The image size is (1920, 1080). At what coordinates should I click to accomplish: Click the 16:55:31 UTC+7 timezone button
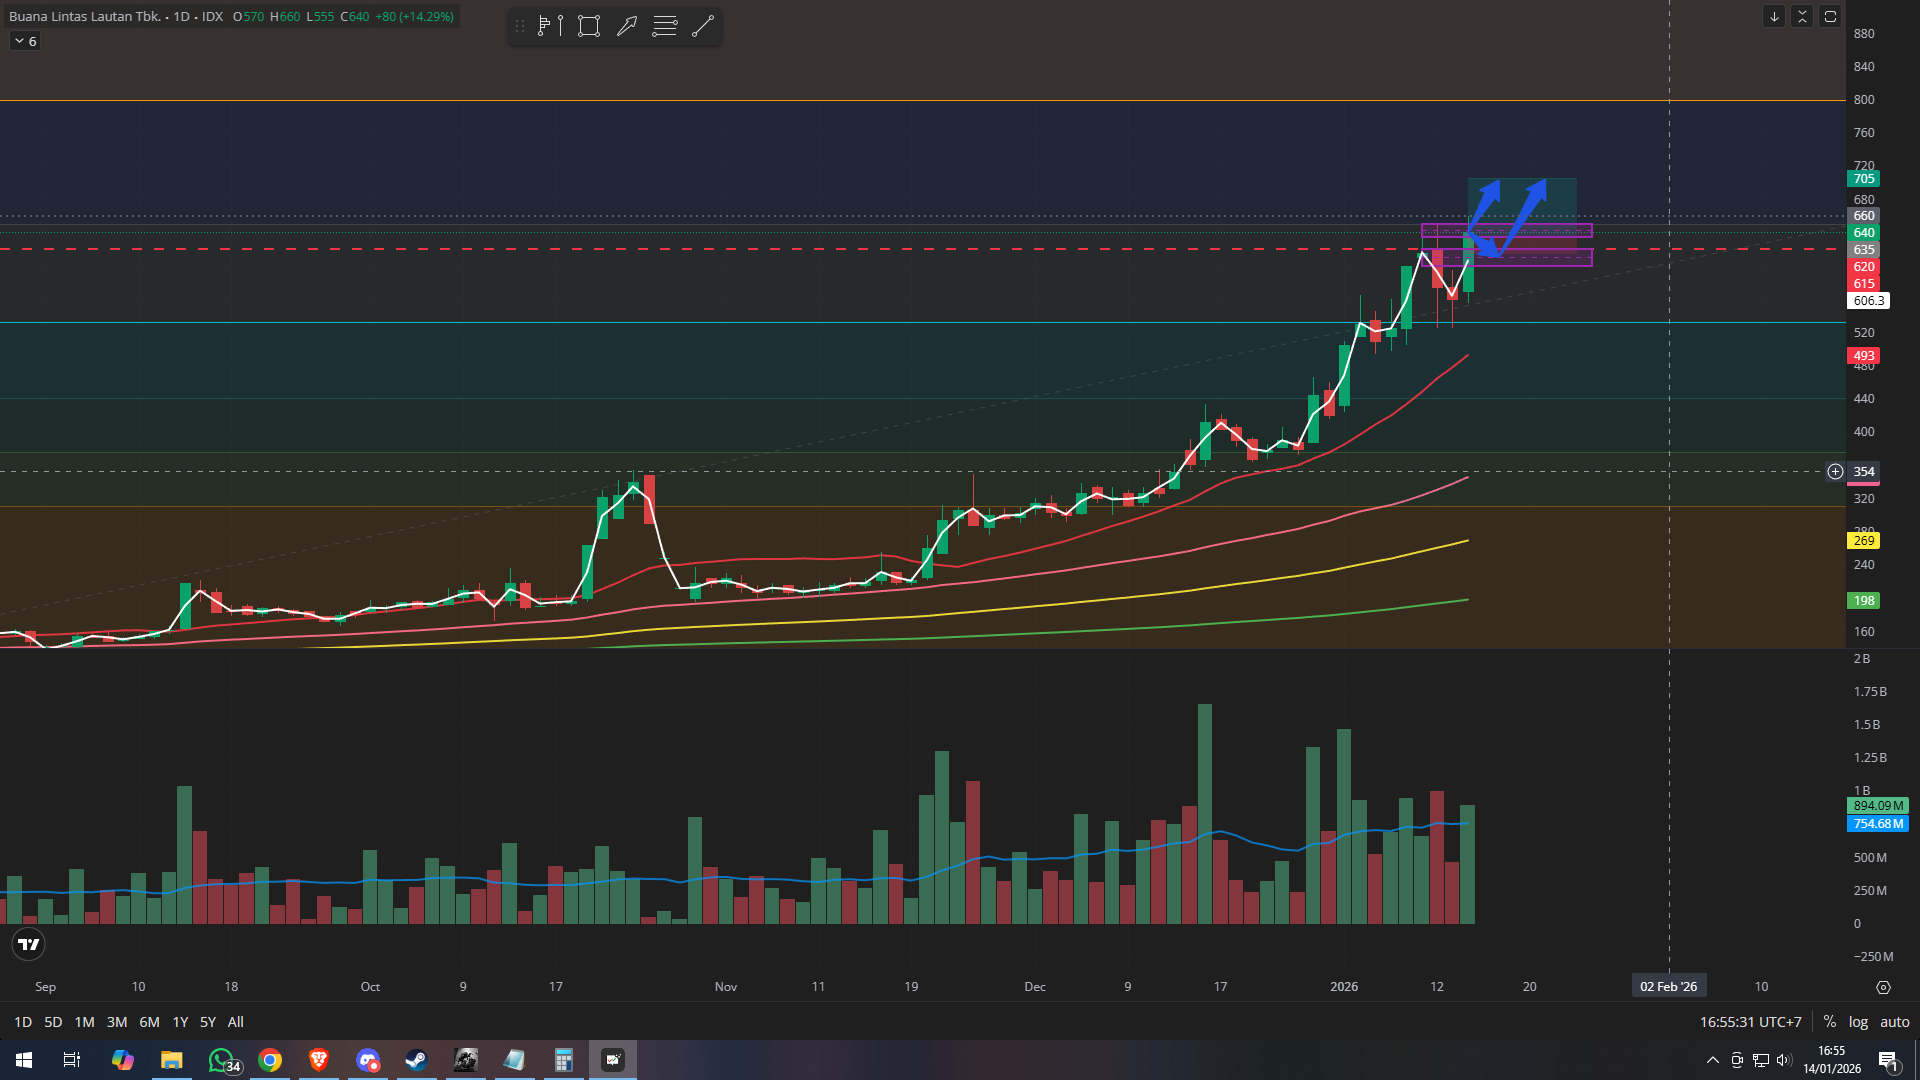click(x=1750, y=1022)
